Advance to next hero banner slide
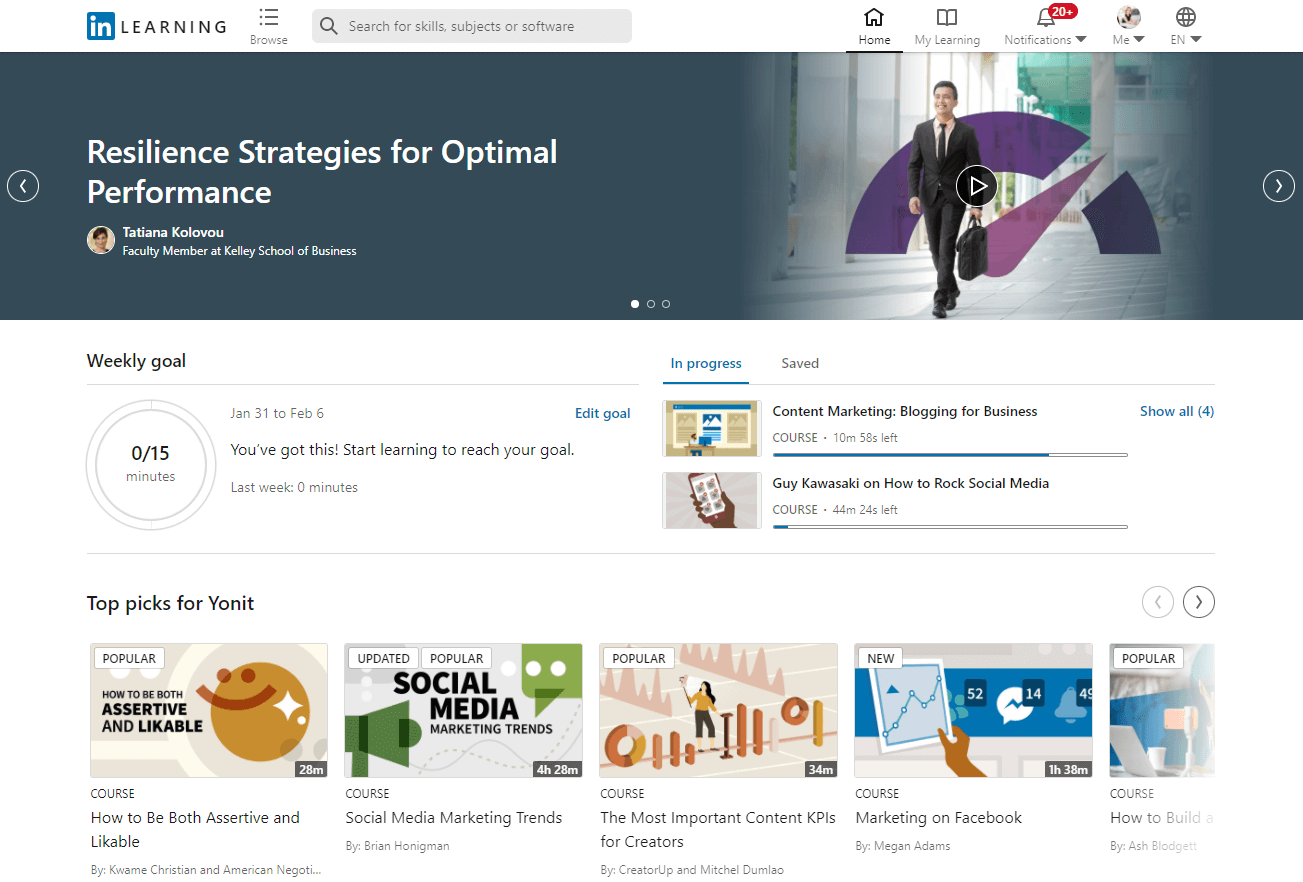Screen dimensions: 1303x882 [x=1279, y=186]
